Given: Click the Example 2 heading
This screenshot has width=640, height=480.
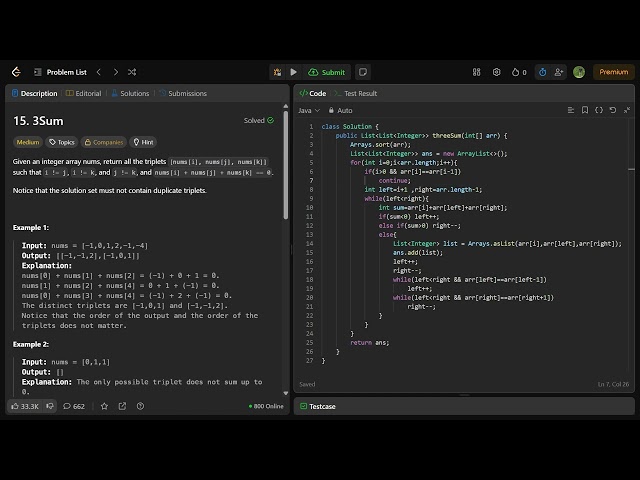Looking at the screenshot, I should tap(31, 344).
